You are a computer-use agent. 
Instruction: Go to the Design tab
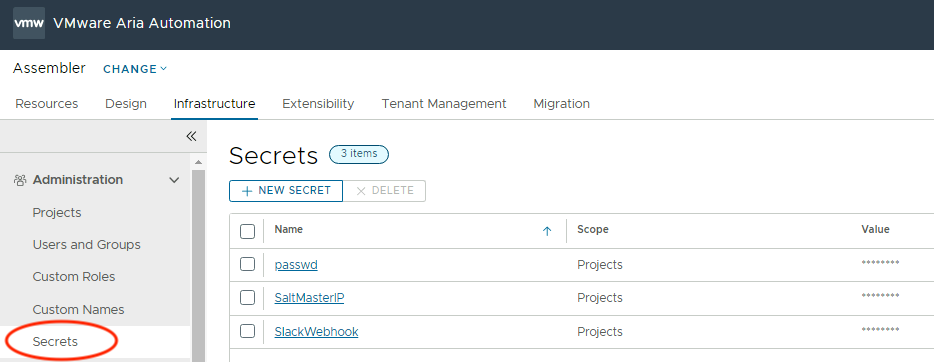(126, 104)
